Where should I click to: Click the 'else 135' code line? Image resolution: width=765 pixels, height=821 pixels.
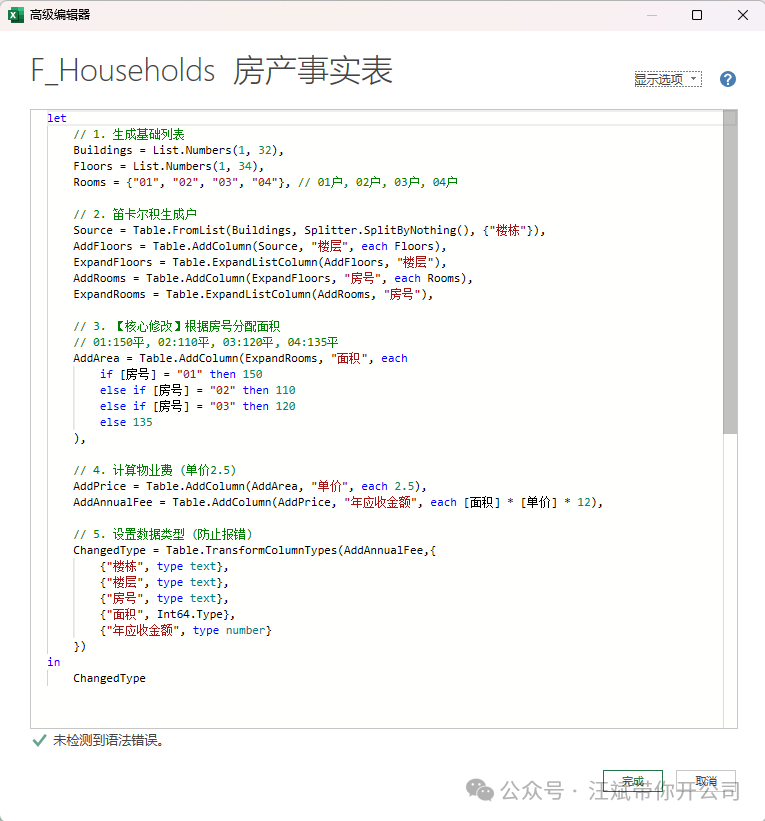click(126, 422)
